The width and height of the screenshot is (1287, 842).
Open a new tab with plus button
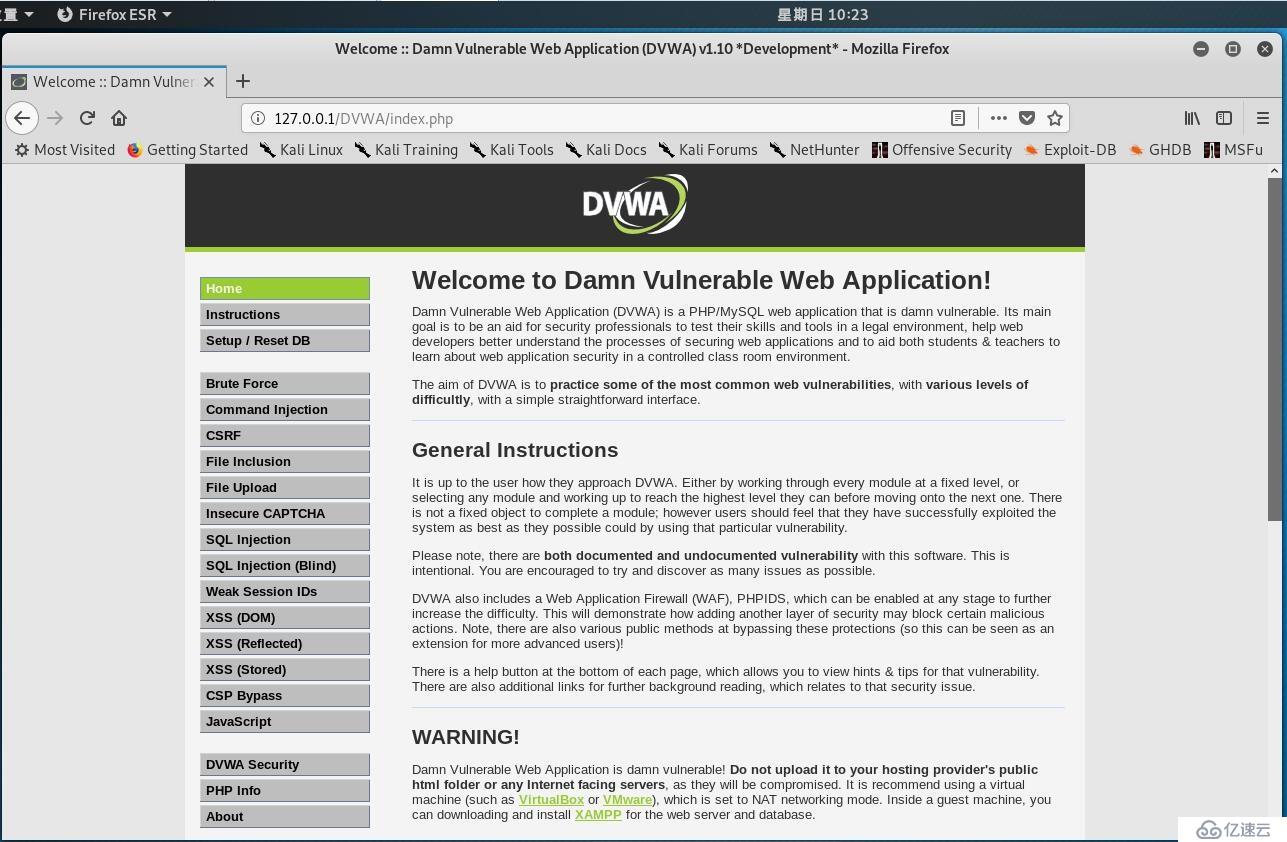click(x=243, y=81)
